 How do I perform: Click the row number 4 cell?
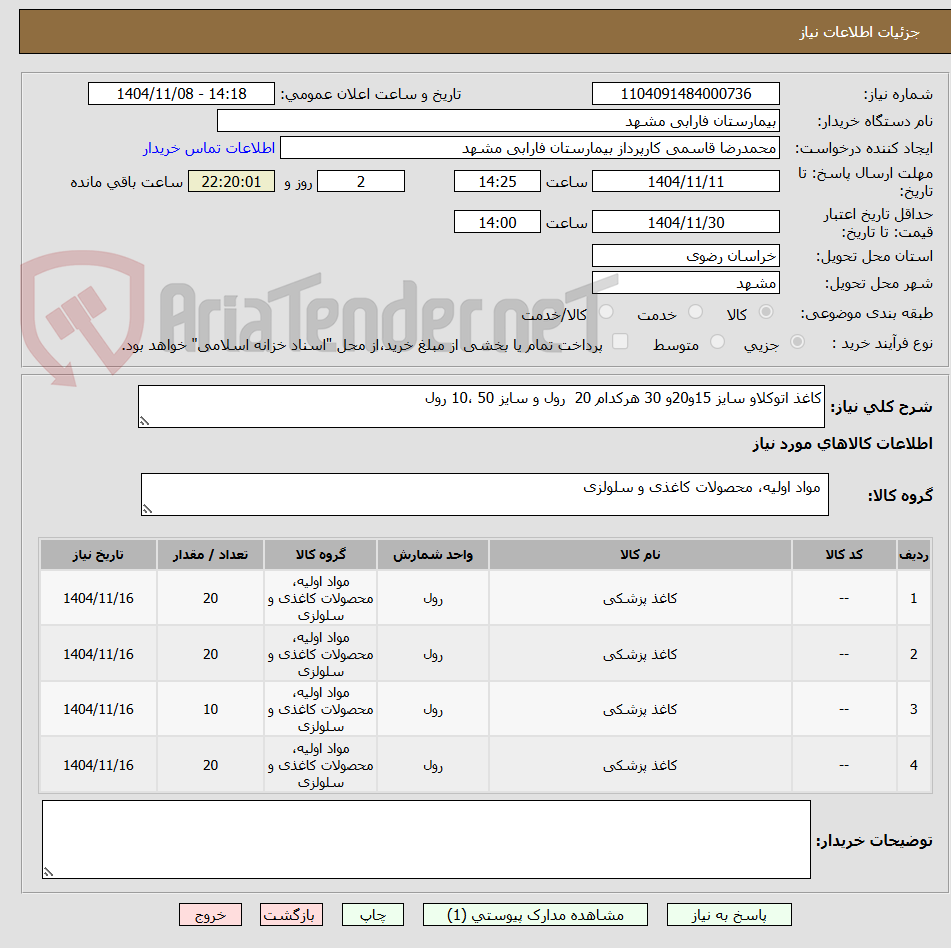[x=913, y=765]
